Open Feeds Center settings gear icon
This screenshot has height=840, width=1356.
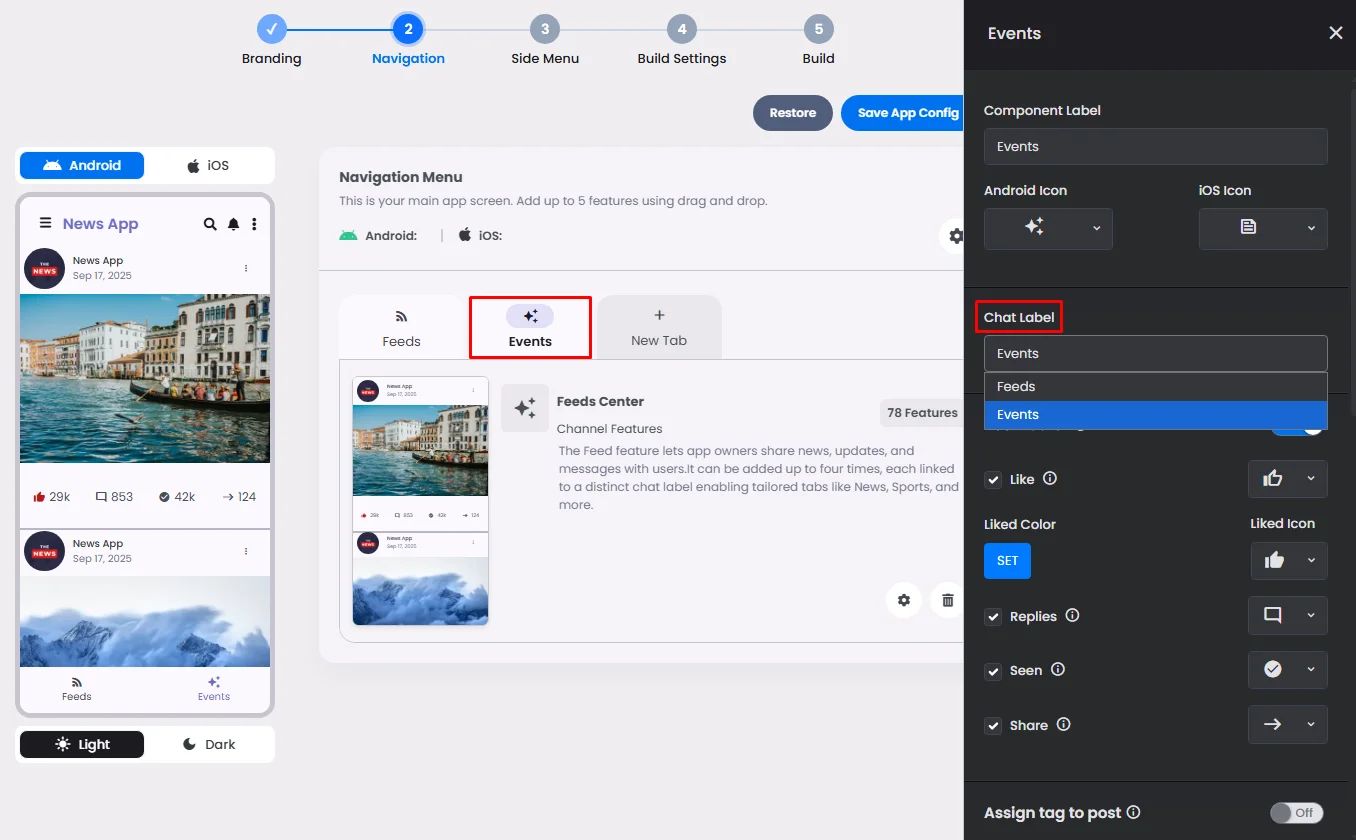point(904,600)
